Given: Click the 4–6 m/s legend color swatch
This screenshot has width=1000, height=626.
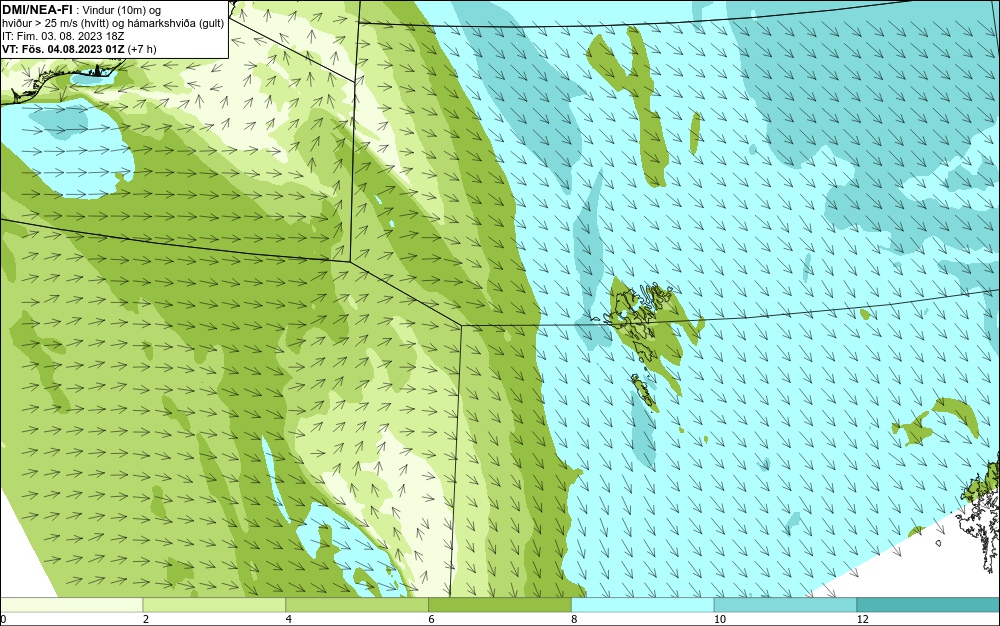Looking at the screenshot, I should click(x=357, y=605).
